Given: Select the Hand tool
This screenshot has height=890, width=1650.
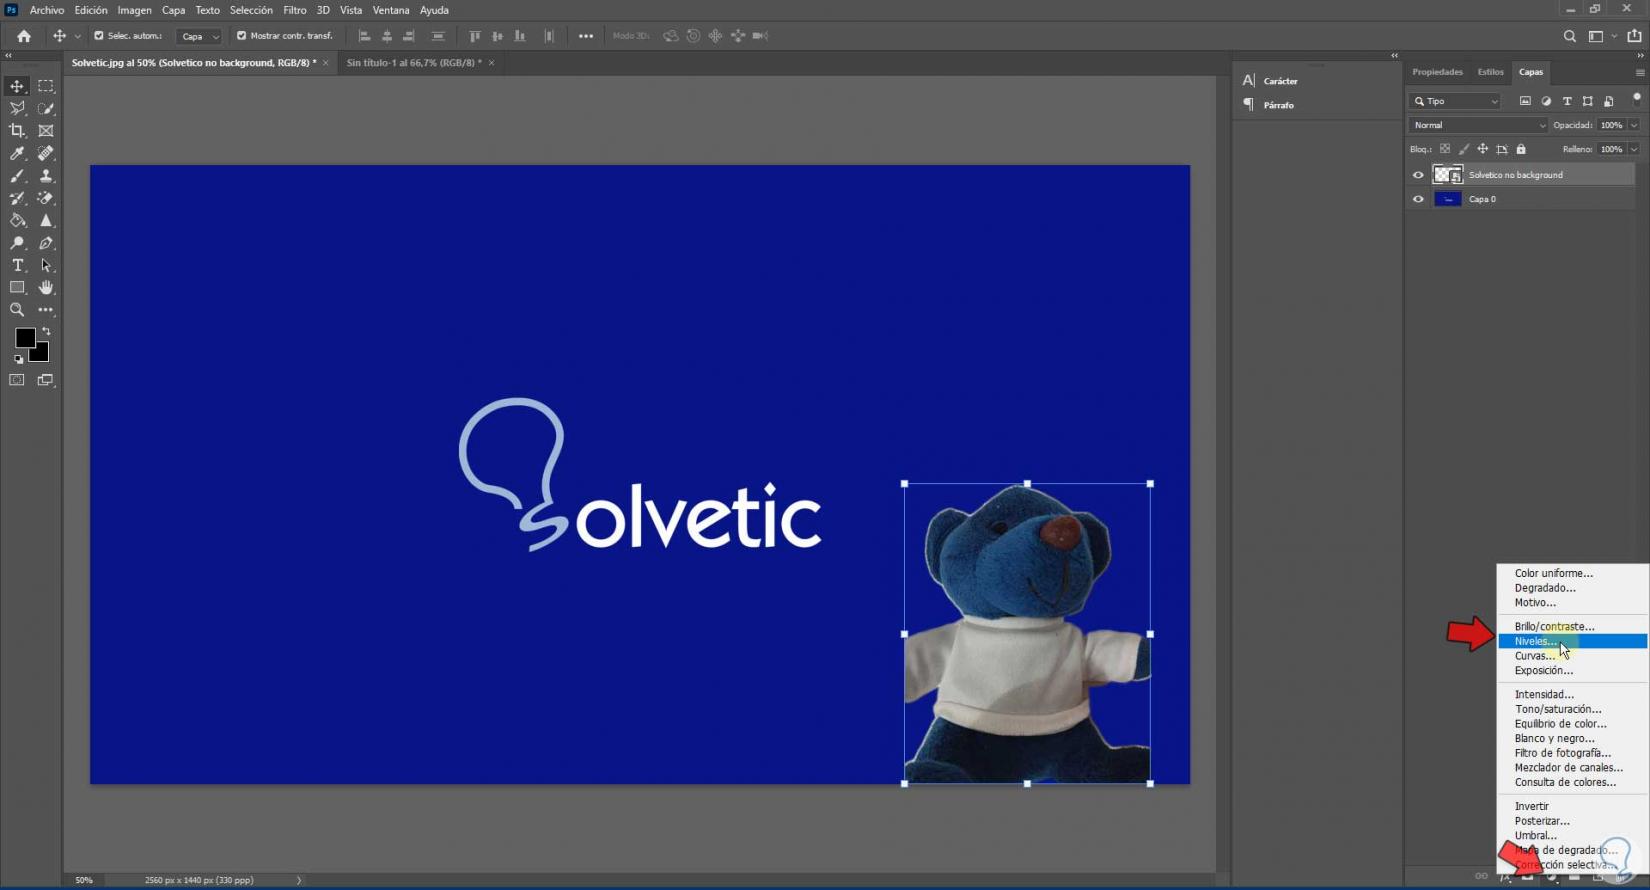Looking at the screenshot, I should [46, 287].
